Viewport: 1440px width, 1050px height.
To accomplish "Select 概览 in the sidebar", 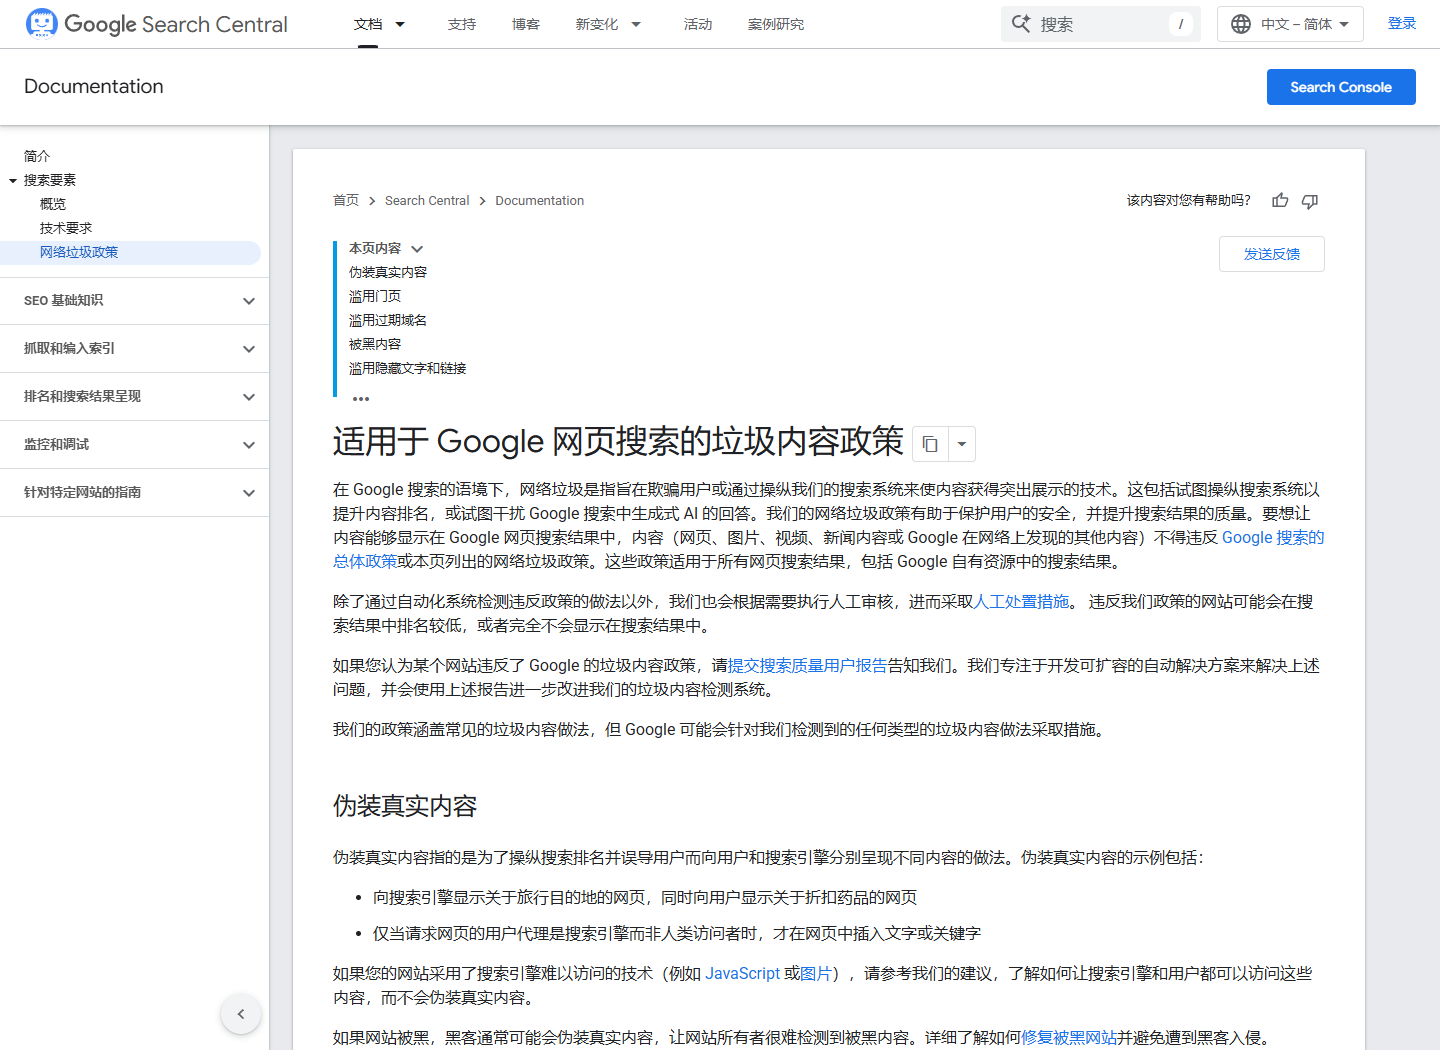I will [53, 204].
